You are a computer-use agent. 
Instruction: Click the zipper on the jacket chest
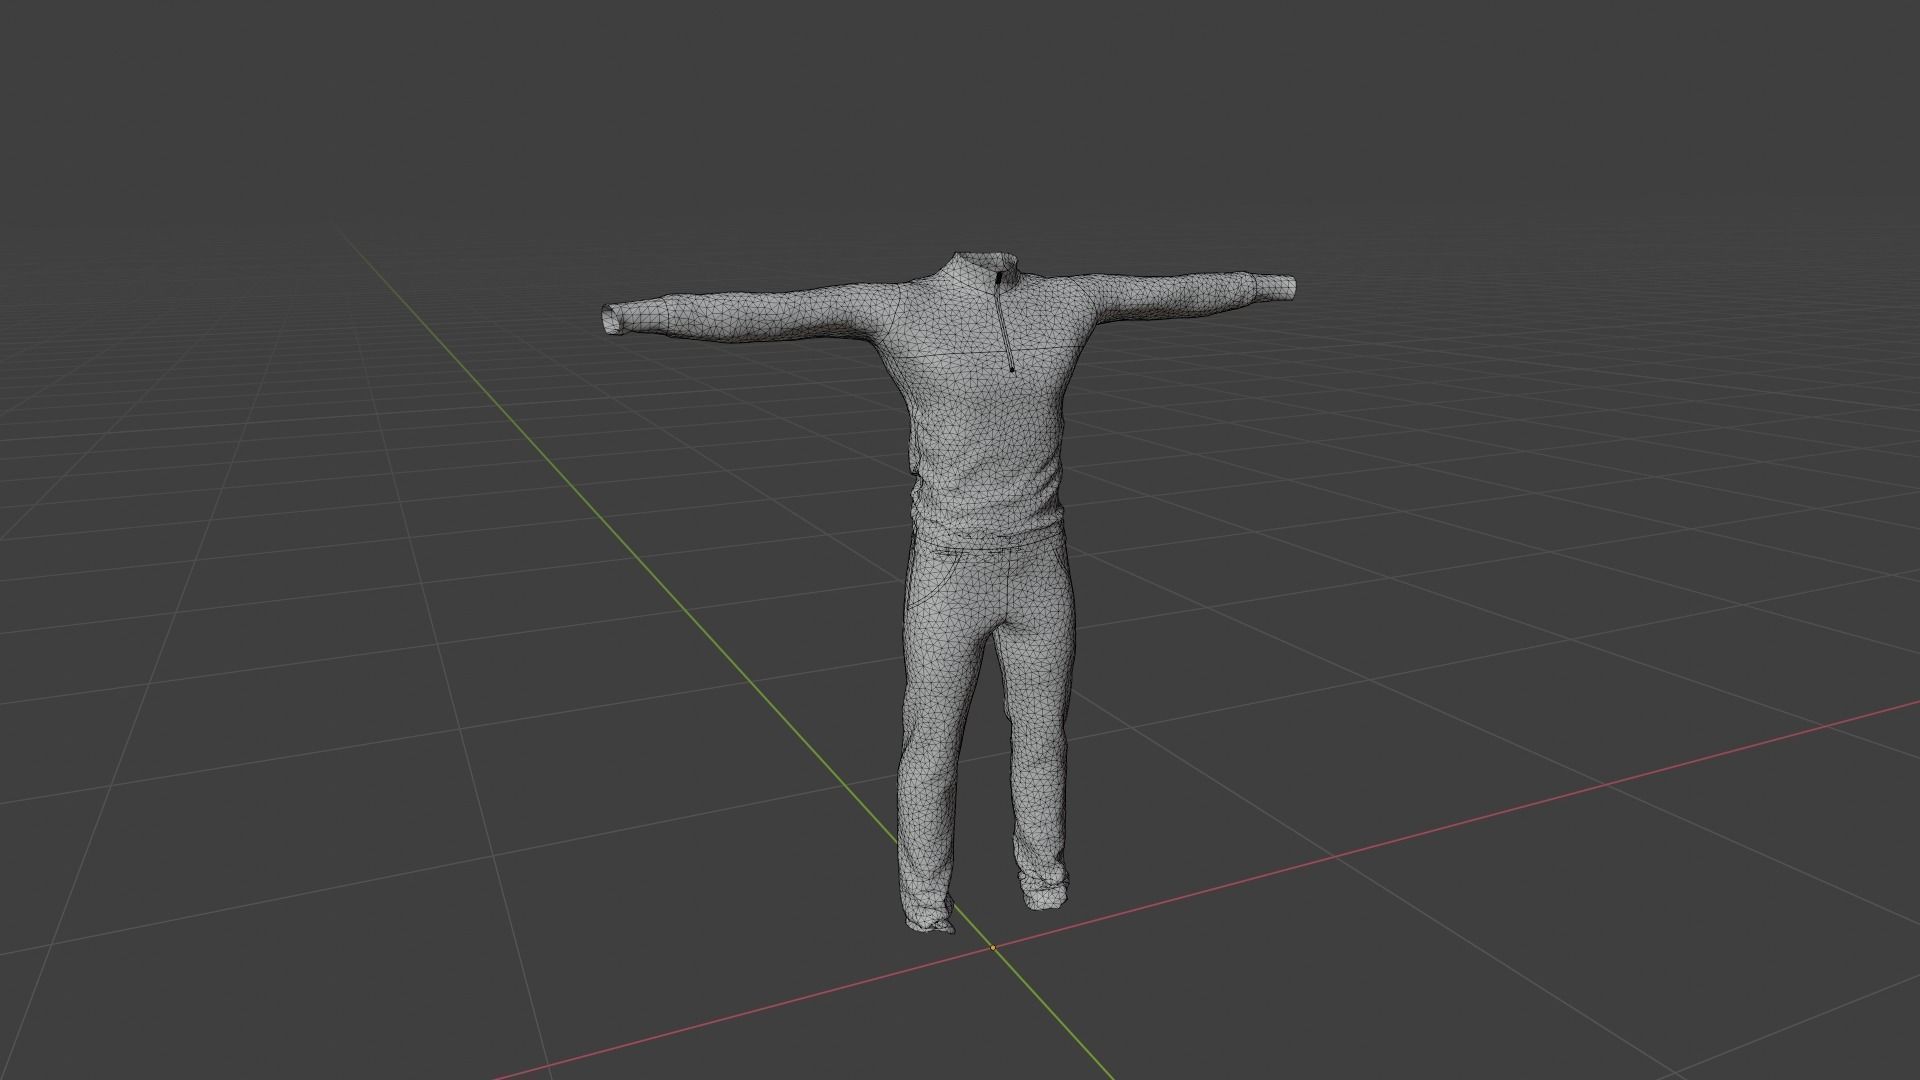[x=1004, y=320]
